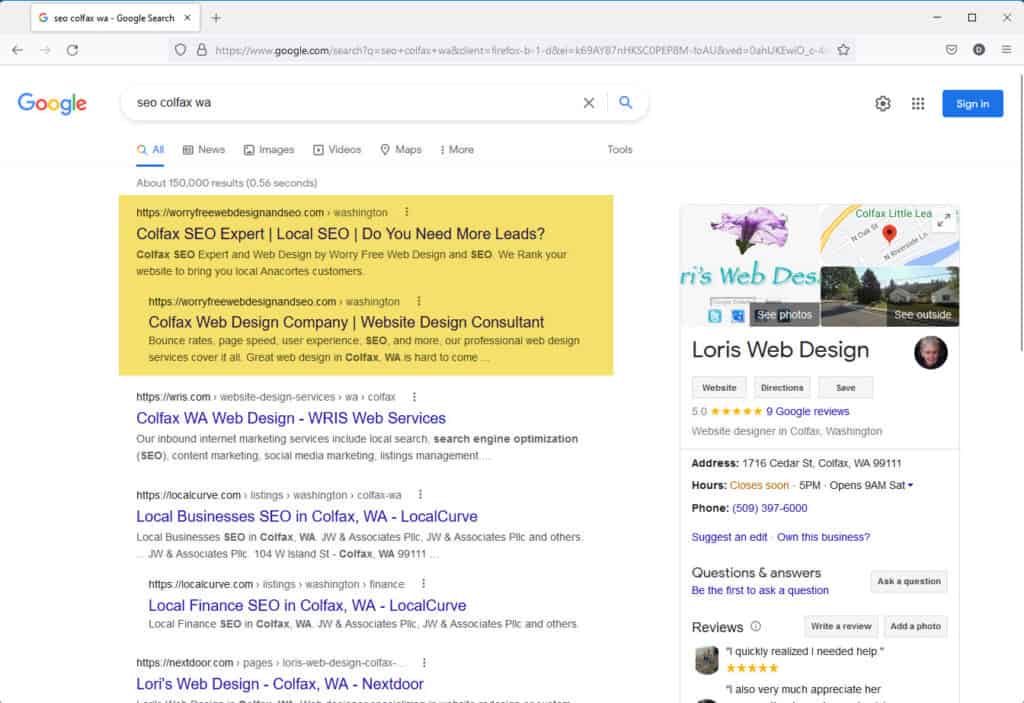Switch to the Videos tab
Viewport: 1024px width, 703px height.
coord(337,150)
